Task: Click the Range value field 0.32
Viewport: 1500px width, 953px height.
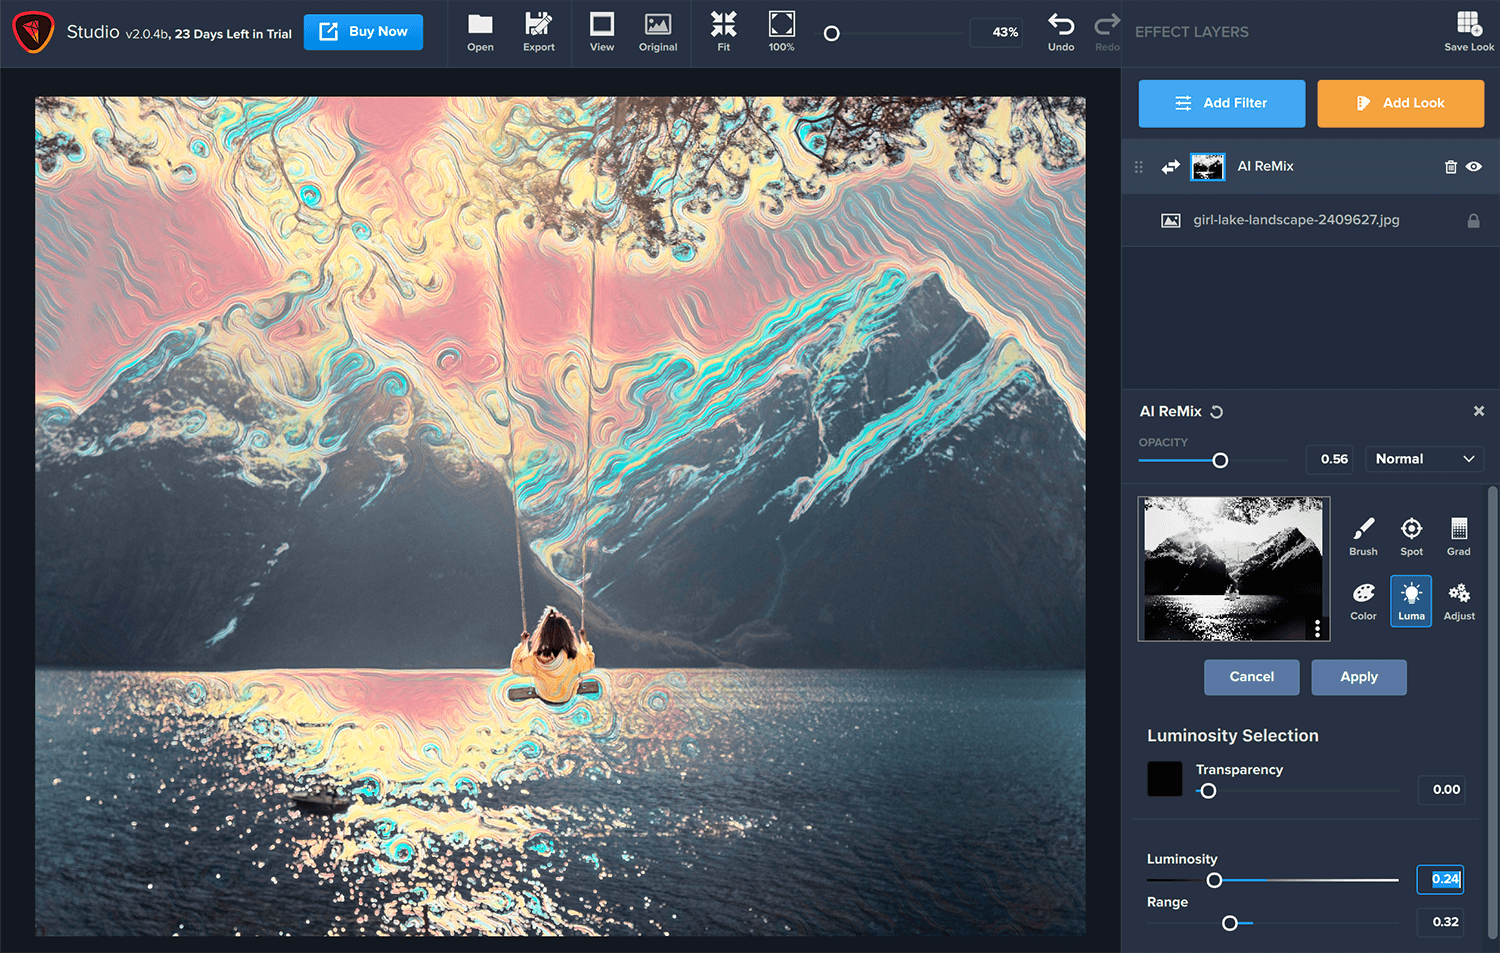Action: point(1441,922)
